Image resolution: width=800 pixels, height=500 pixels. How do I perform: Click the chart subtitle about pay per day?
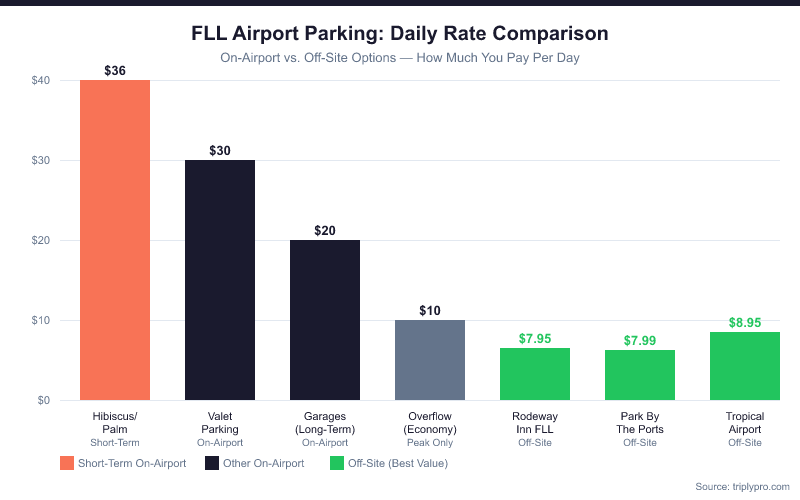[400, 58]
